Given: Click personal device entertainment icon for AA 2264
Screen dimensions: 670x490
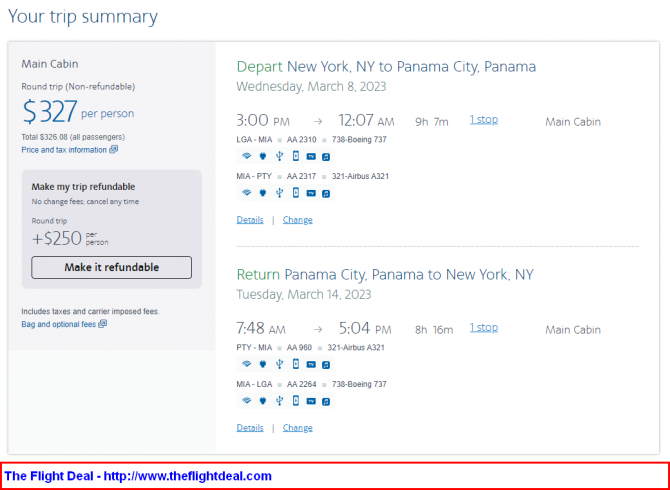Looking at the screenshot, I should tap(296, 401).
